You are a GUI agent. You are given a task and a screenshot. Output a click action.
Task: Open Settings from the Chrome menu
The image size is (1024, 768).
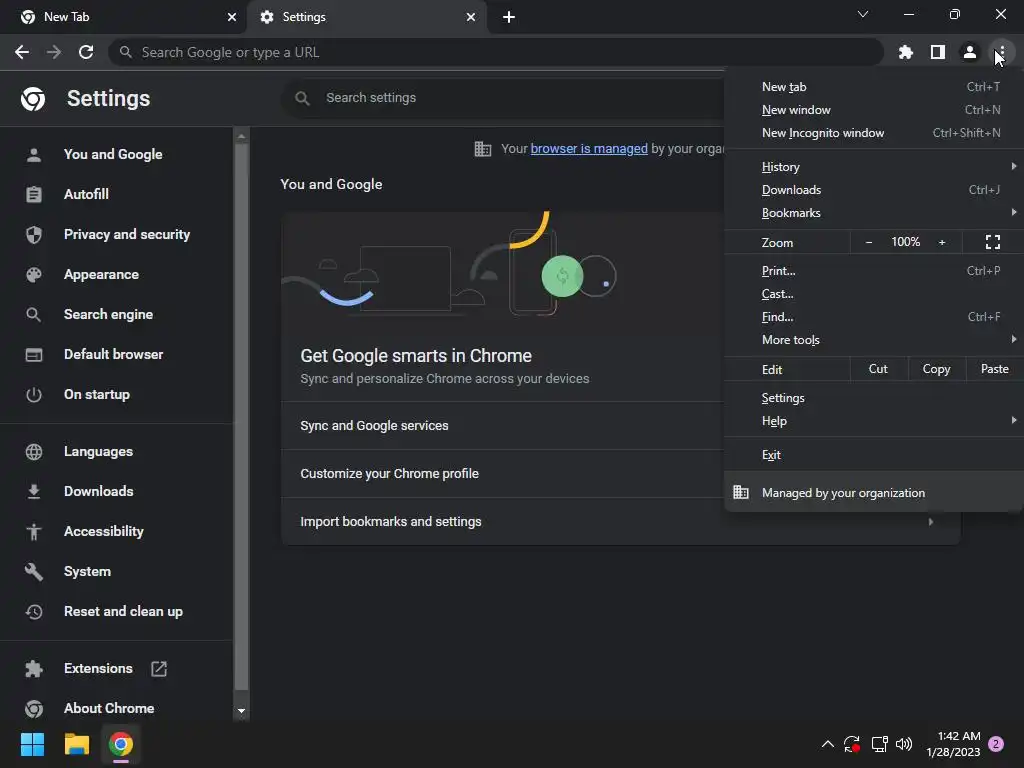point(874,398)
